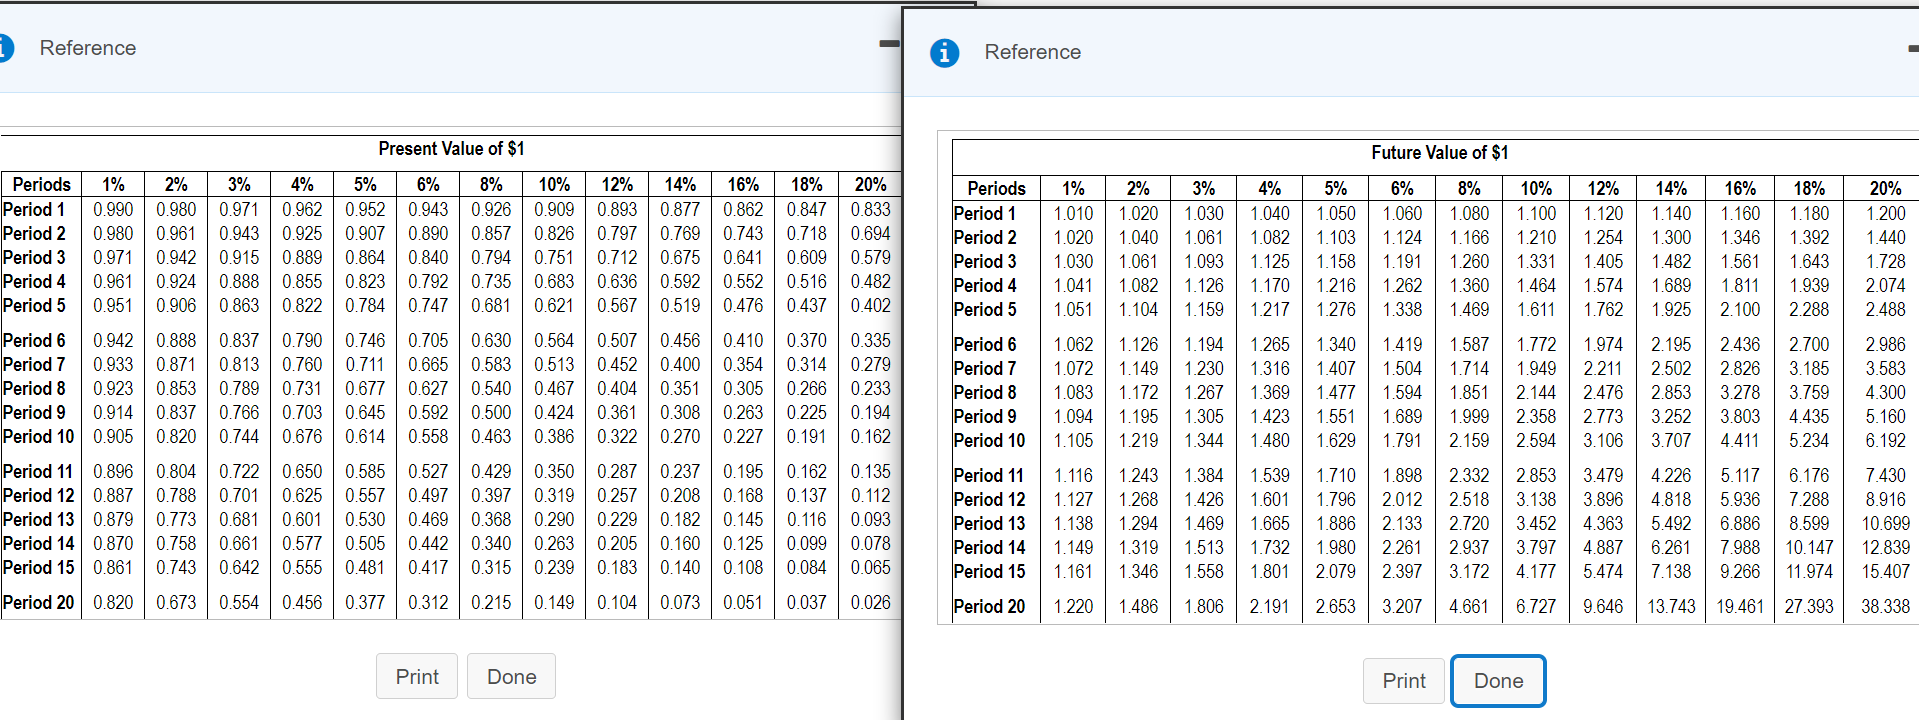The height and width of the screenshot is (720, 1919).
Task: Click "Period 20" row label in Future Value table
Action: (x=989, y=606)
